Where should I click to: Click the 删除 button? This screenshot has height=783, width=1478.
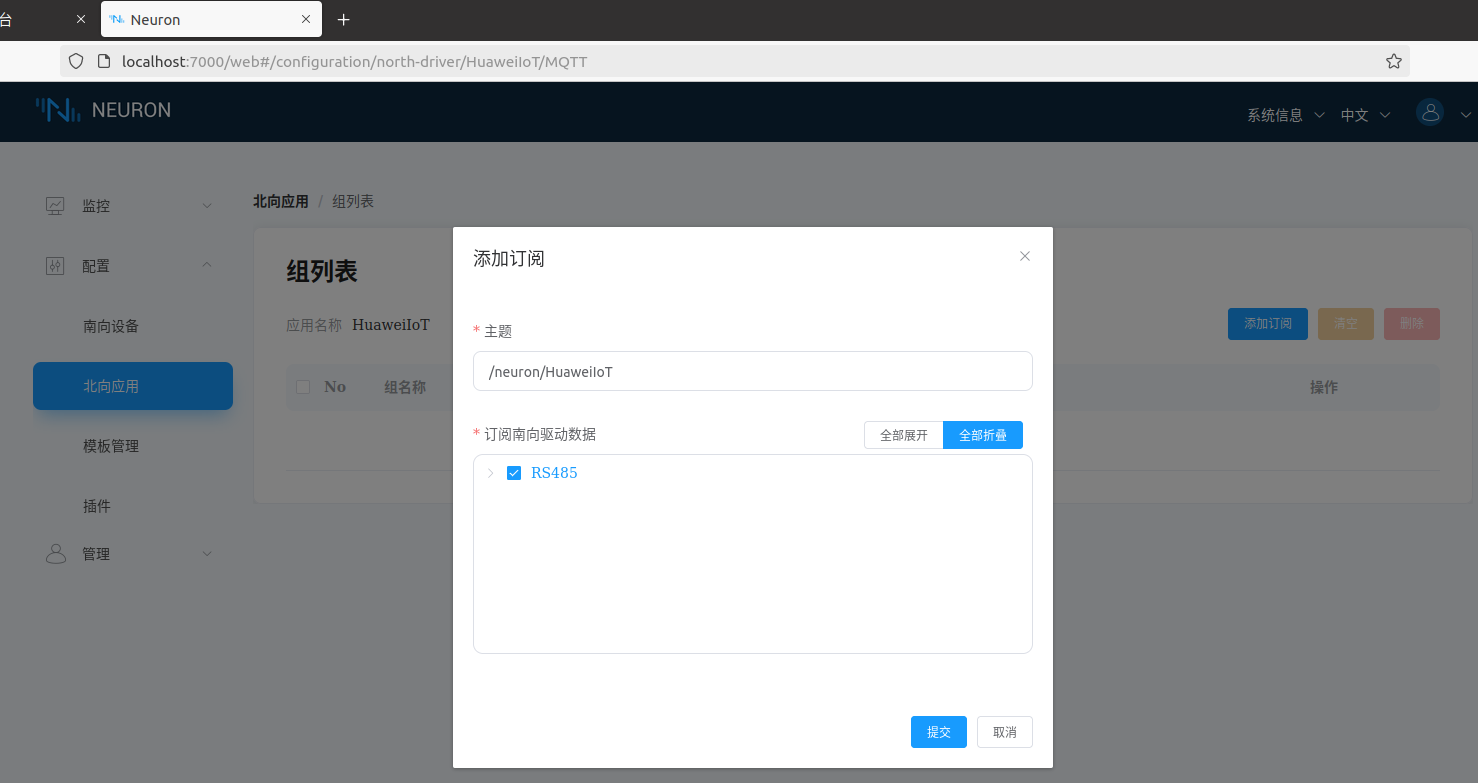[1412, 324]
